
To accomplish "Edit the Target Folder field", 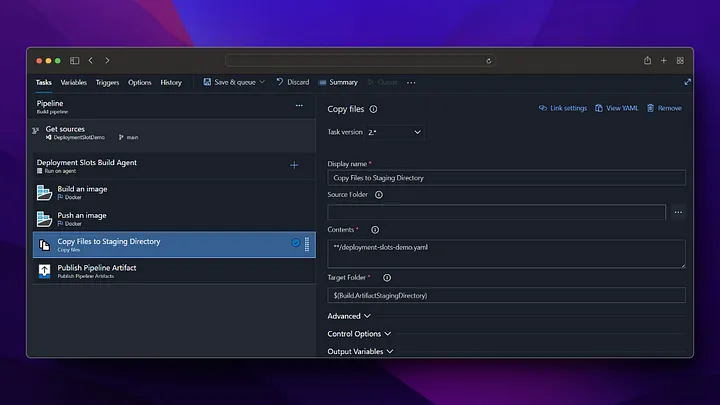I will [506, 295].
